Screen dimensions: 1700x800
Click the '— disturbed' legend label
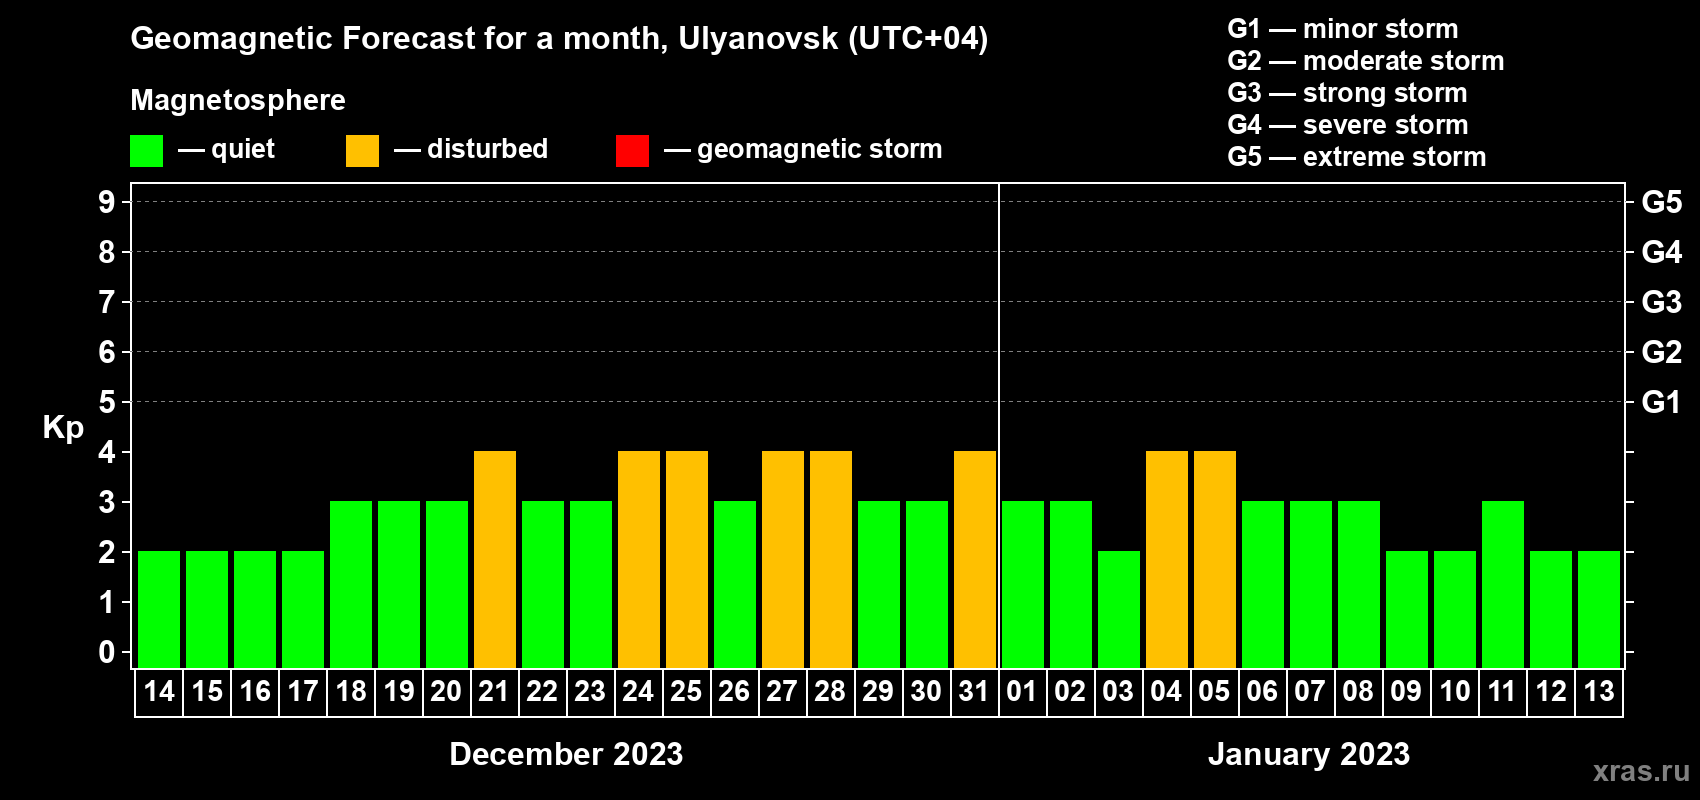471,149
